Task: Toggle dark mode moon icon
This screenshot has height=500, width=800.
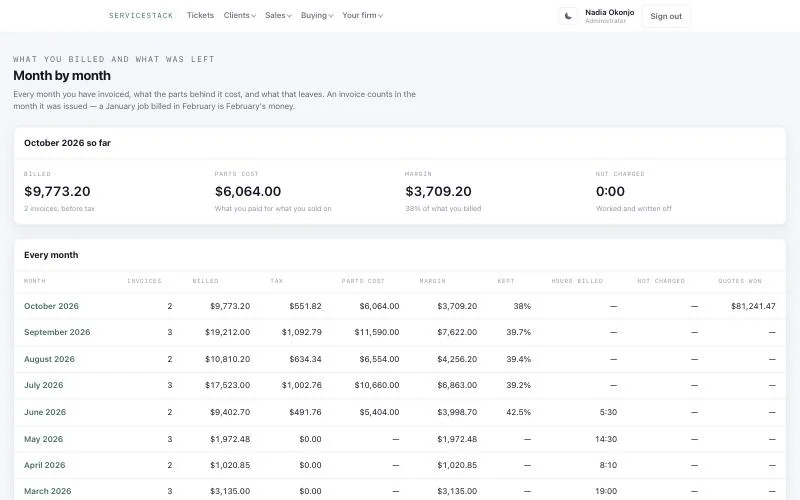Action: (x=568, y=16)
